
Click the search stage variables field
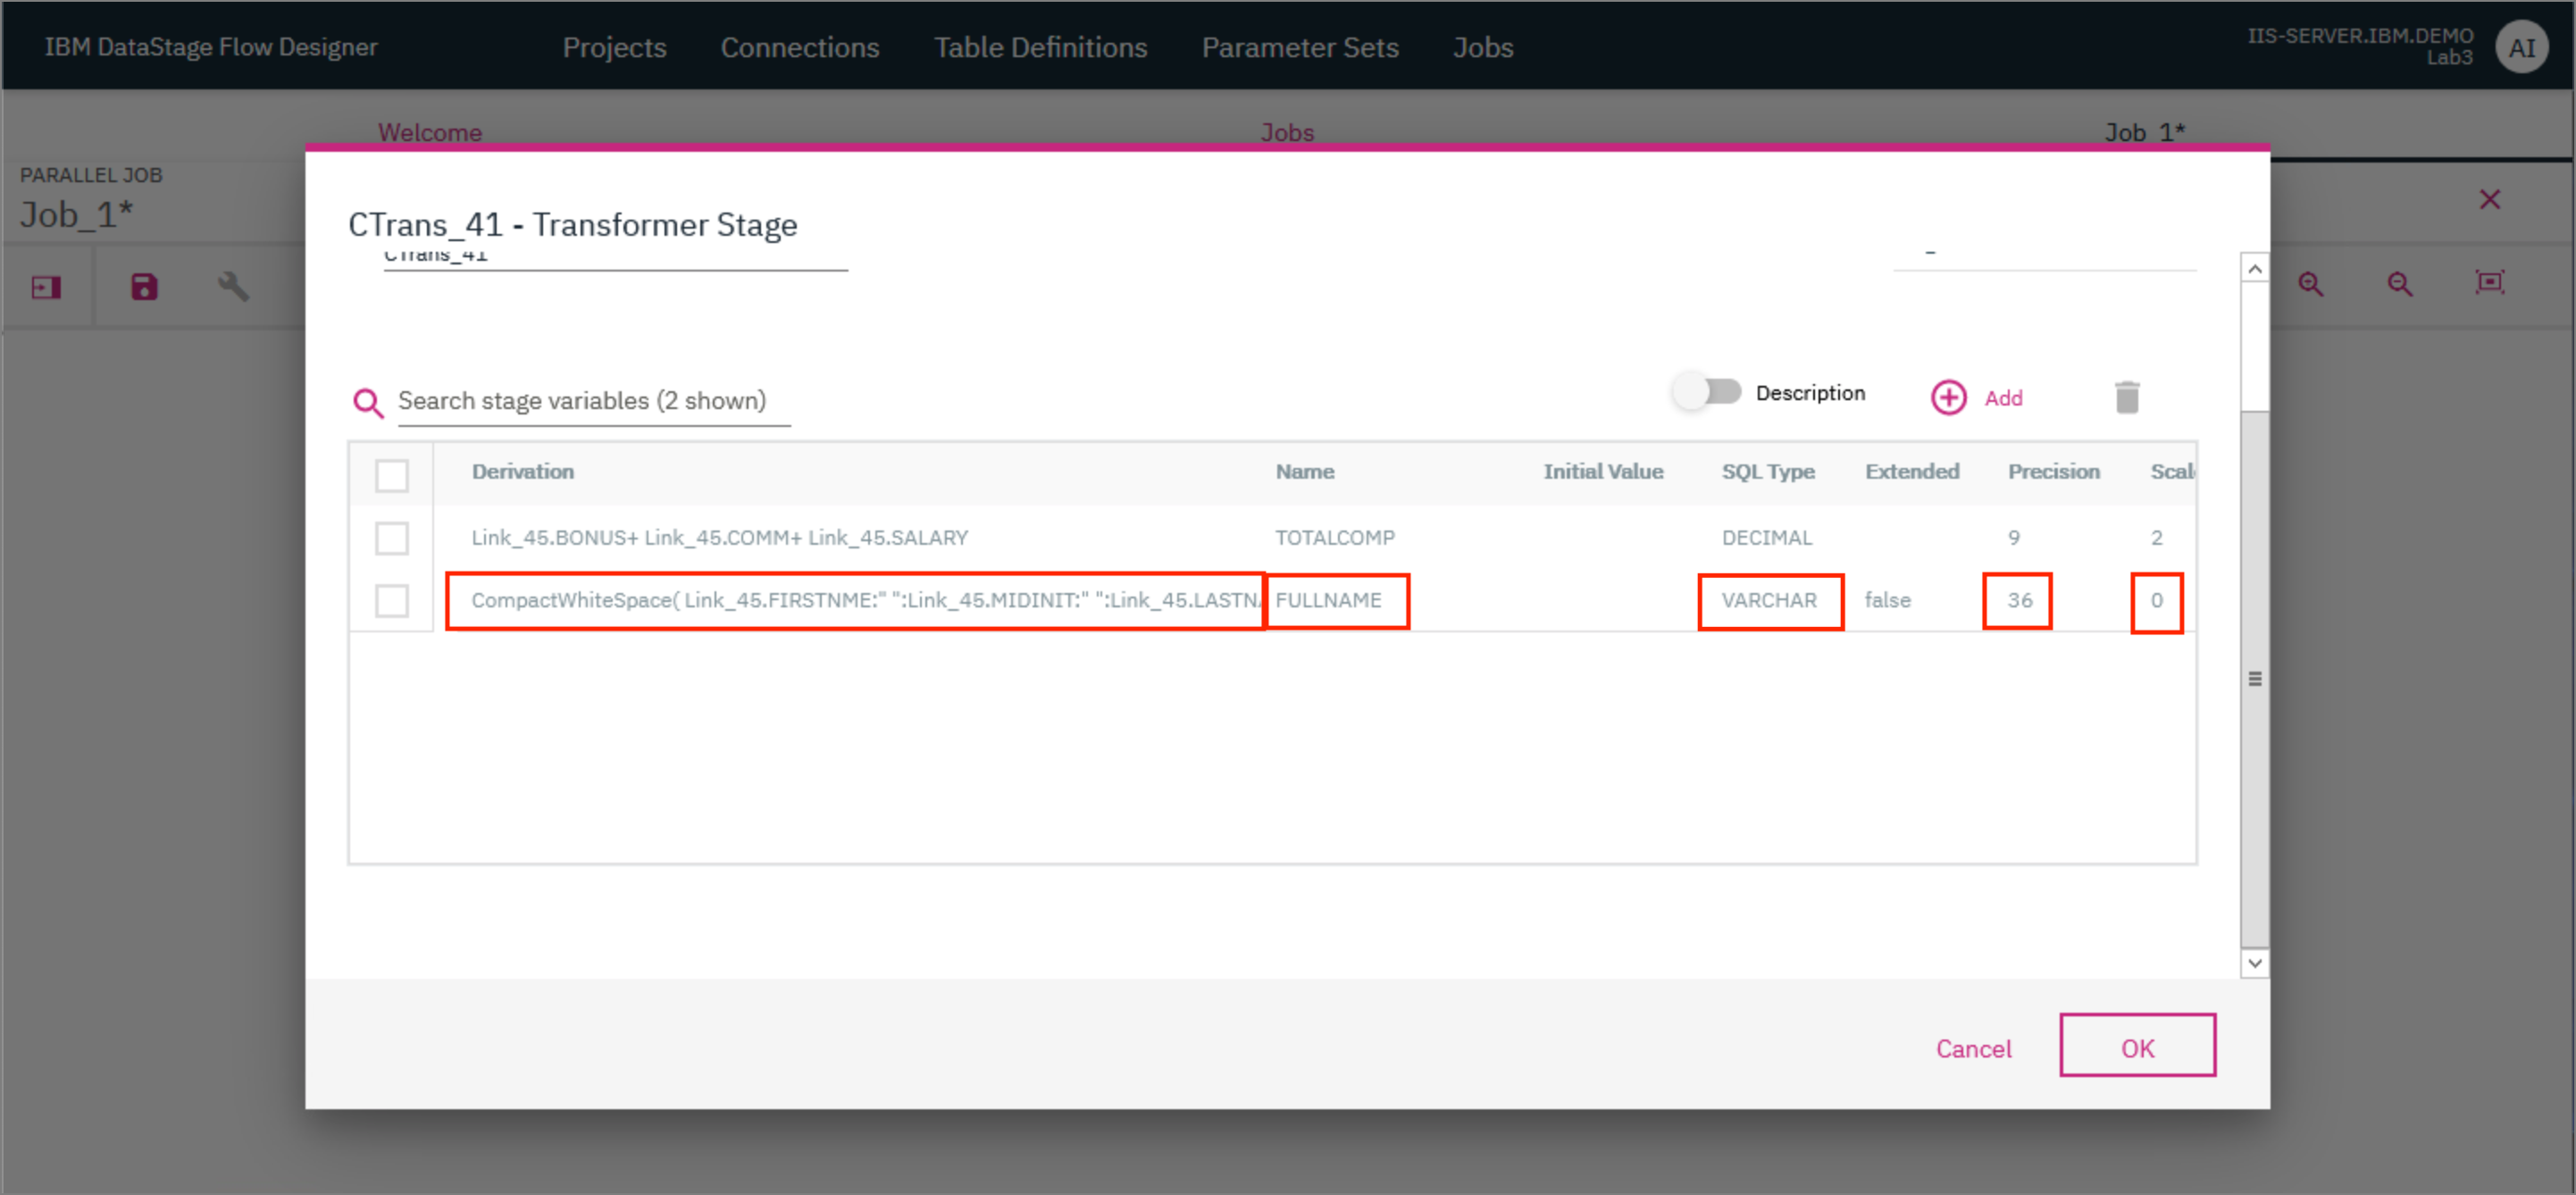pos(593,400)
